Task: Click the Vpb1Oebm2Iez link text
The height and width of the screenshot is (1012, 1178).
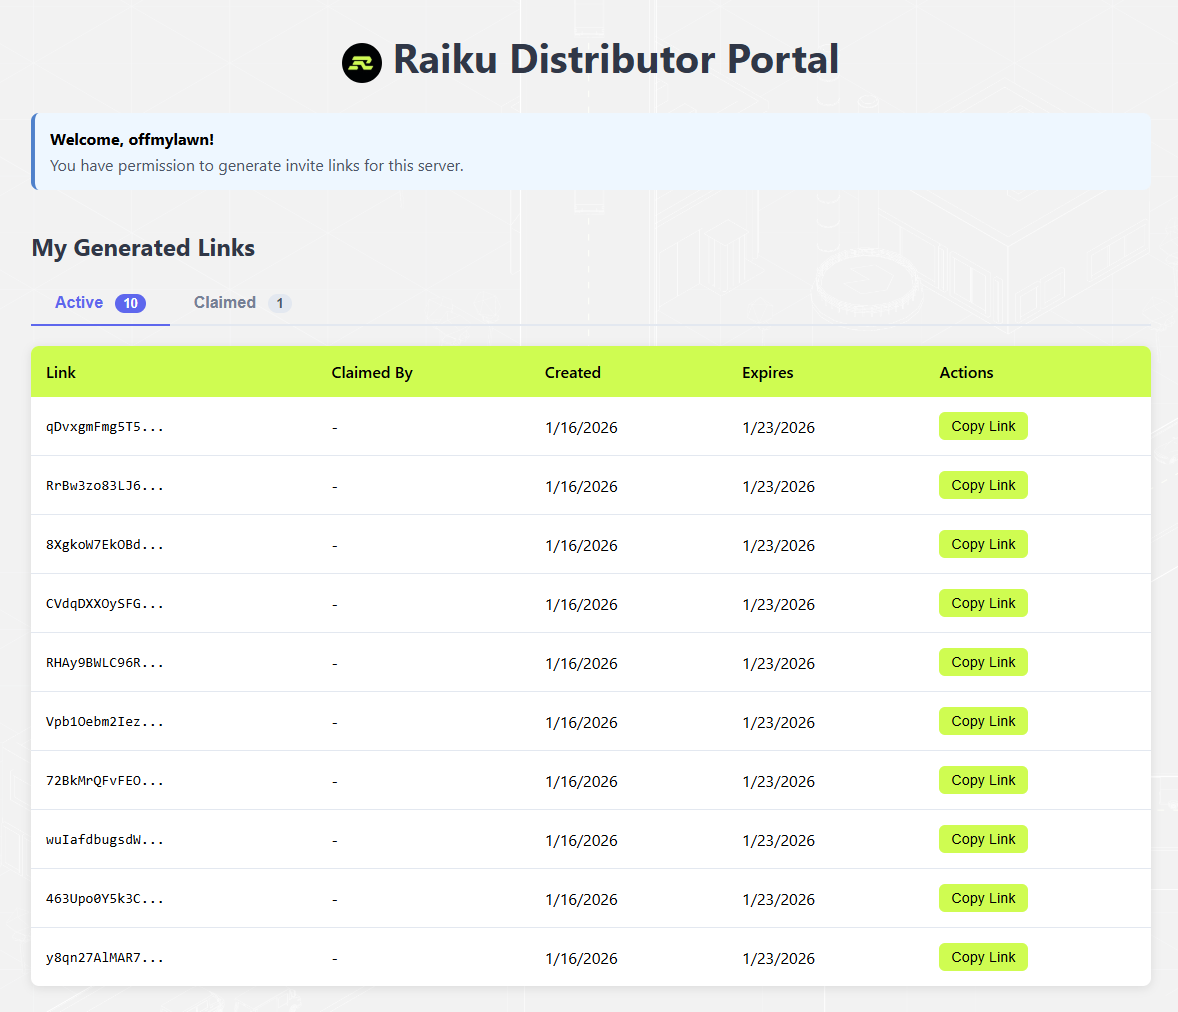Action: click(105, 721)
